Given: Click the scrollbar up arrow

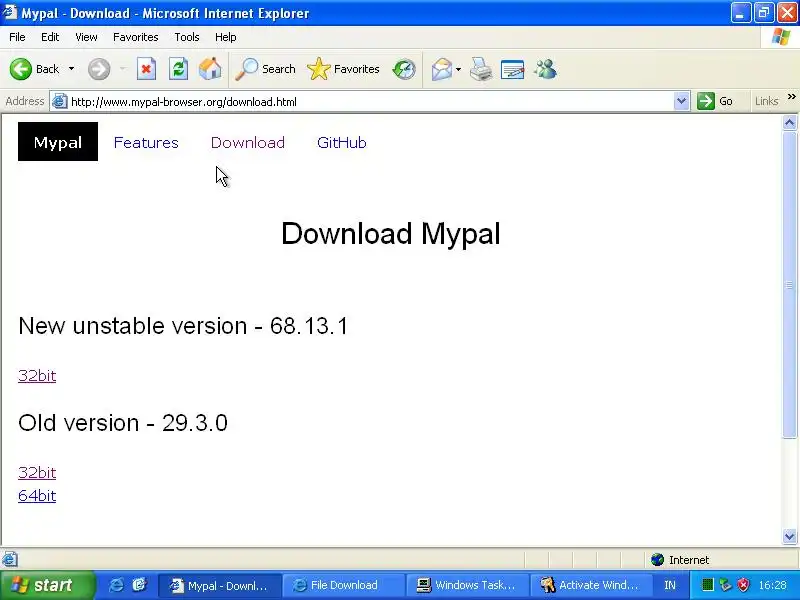Looking at the screenshot, I should click(789, 122).
